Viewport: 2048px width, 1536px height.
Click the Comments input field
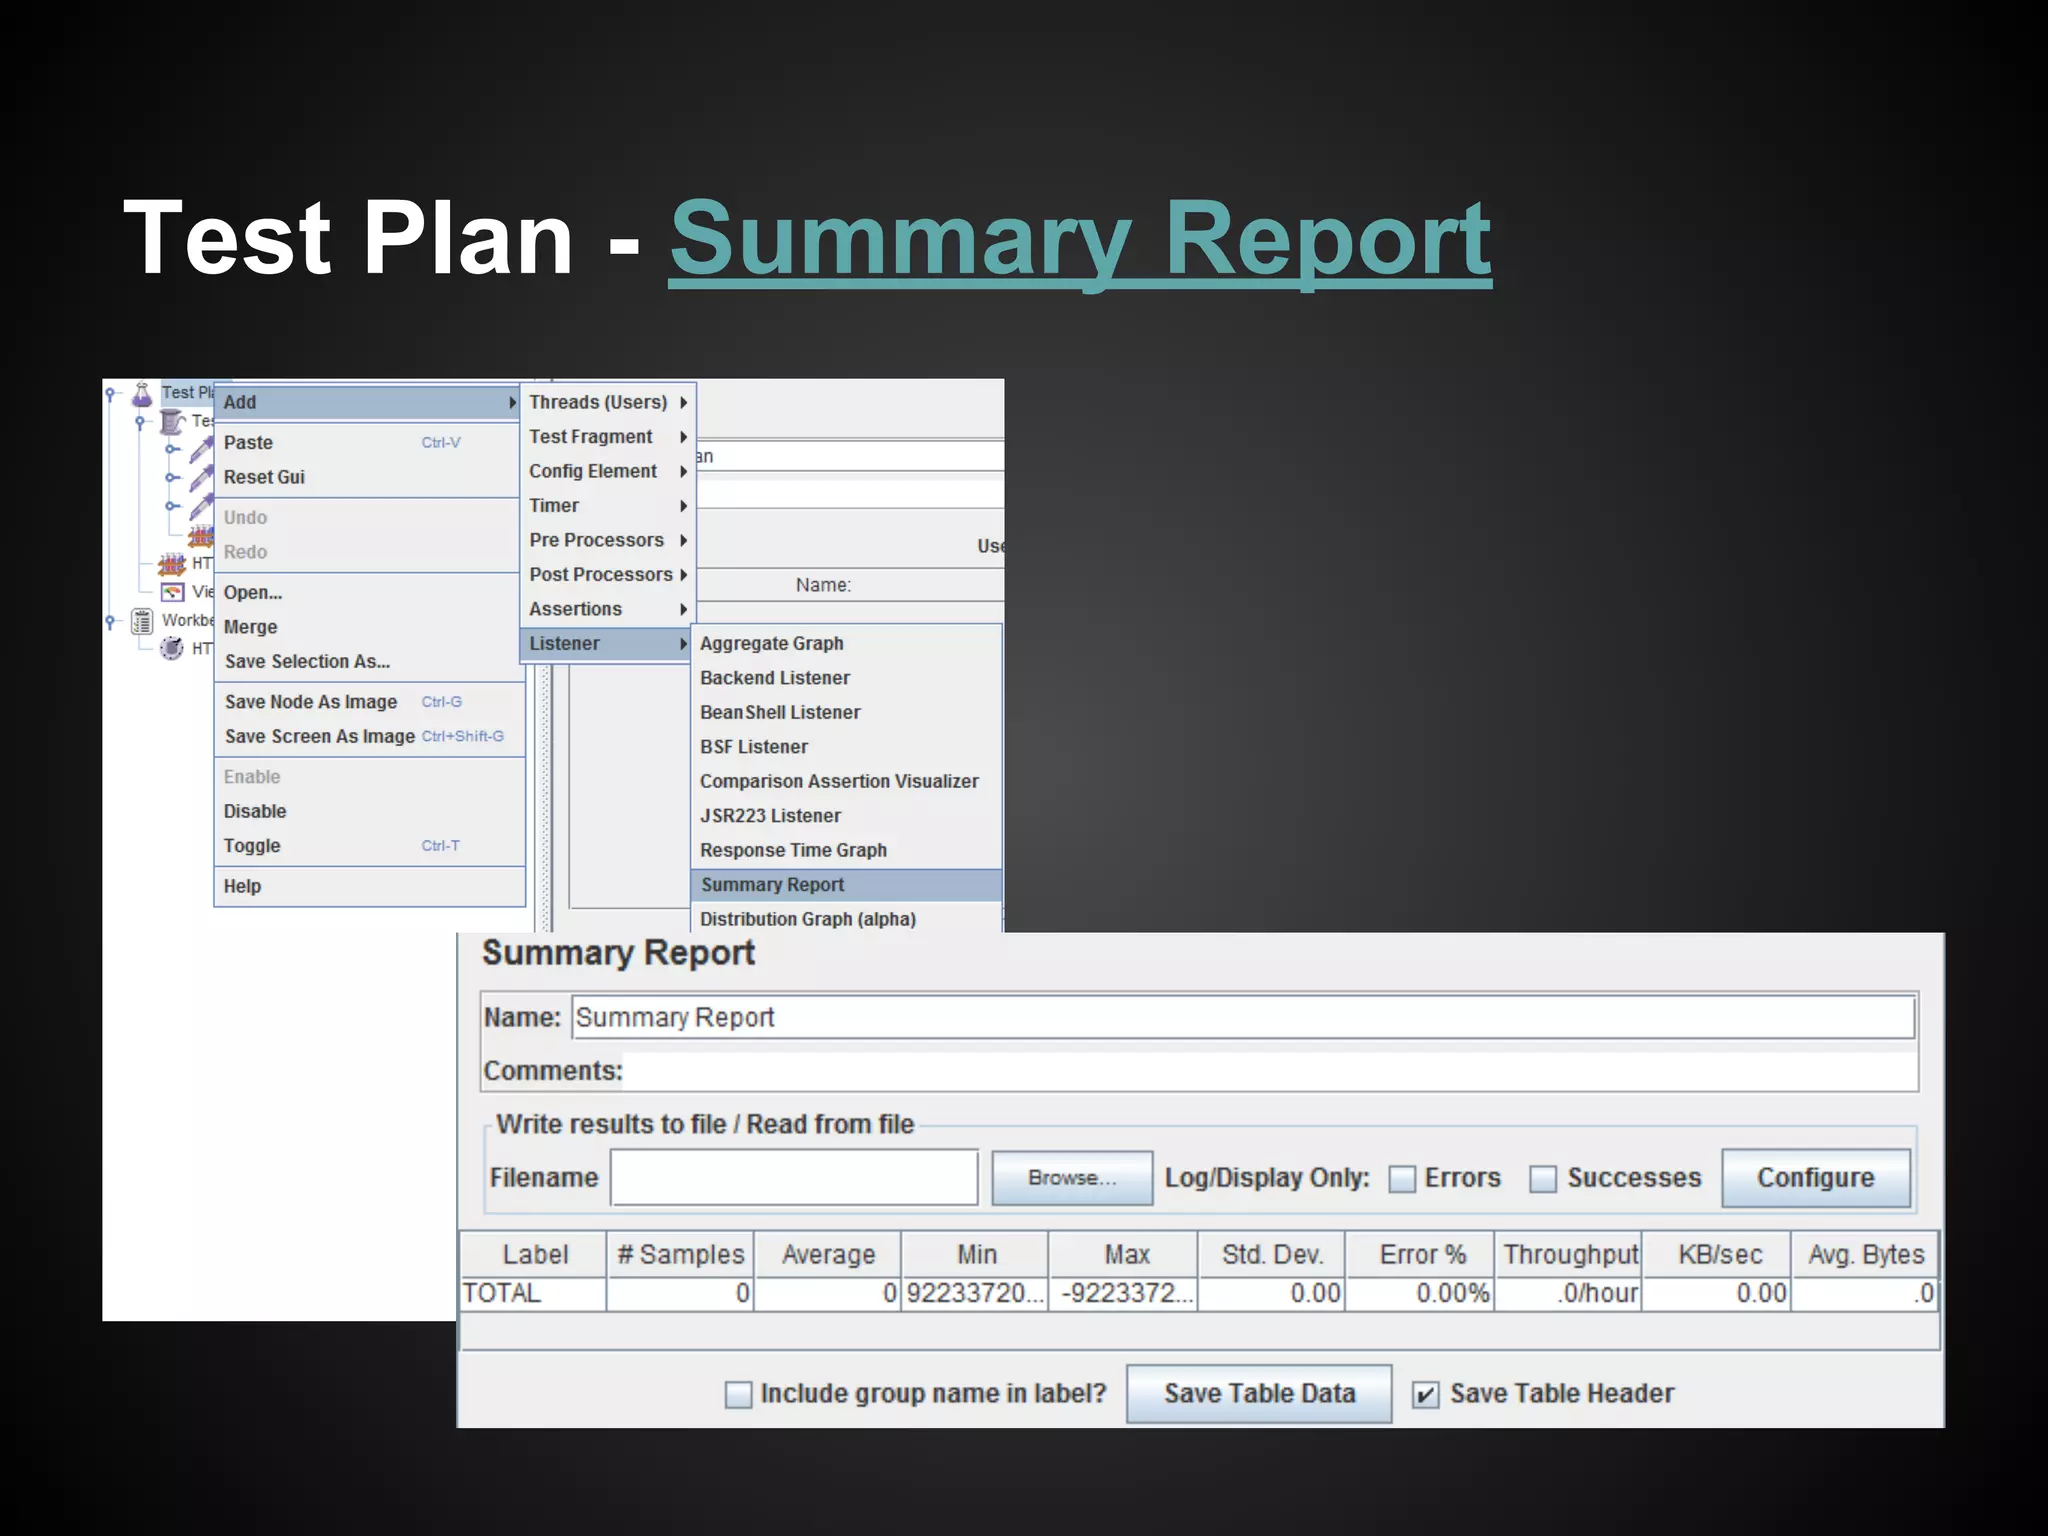[1270, 1071]
